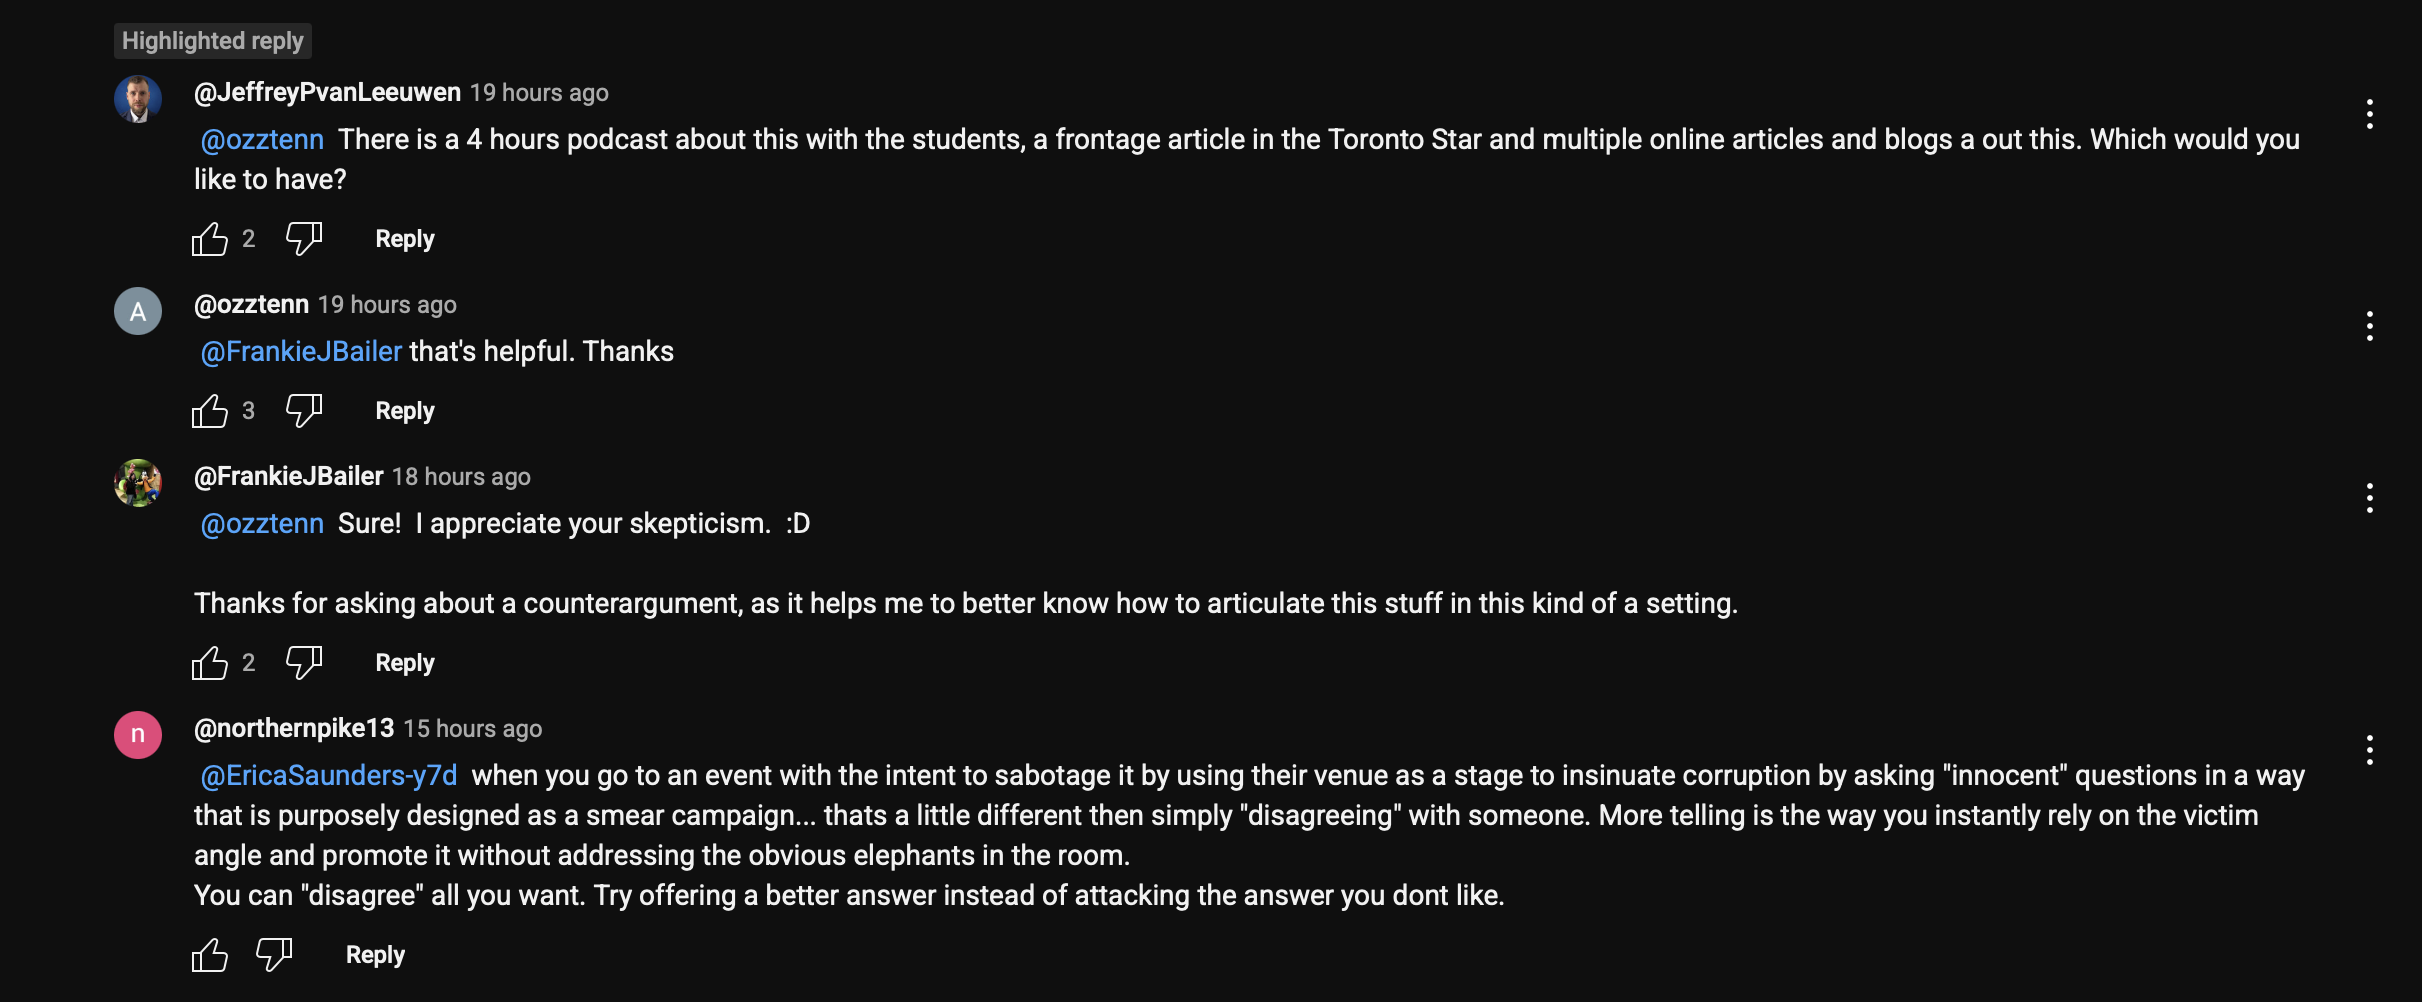Open options menu for FrankieJBailer's comment
The height and width of the screenshot is (1002, 2422).
point(2369,498)
